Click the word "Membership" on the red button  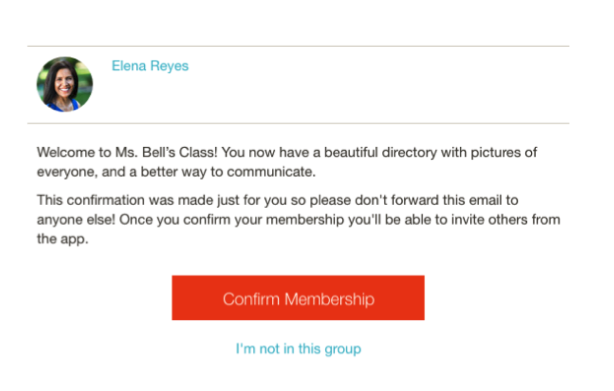[x=329, y=299]
